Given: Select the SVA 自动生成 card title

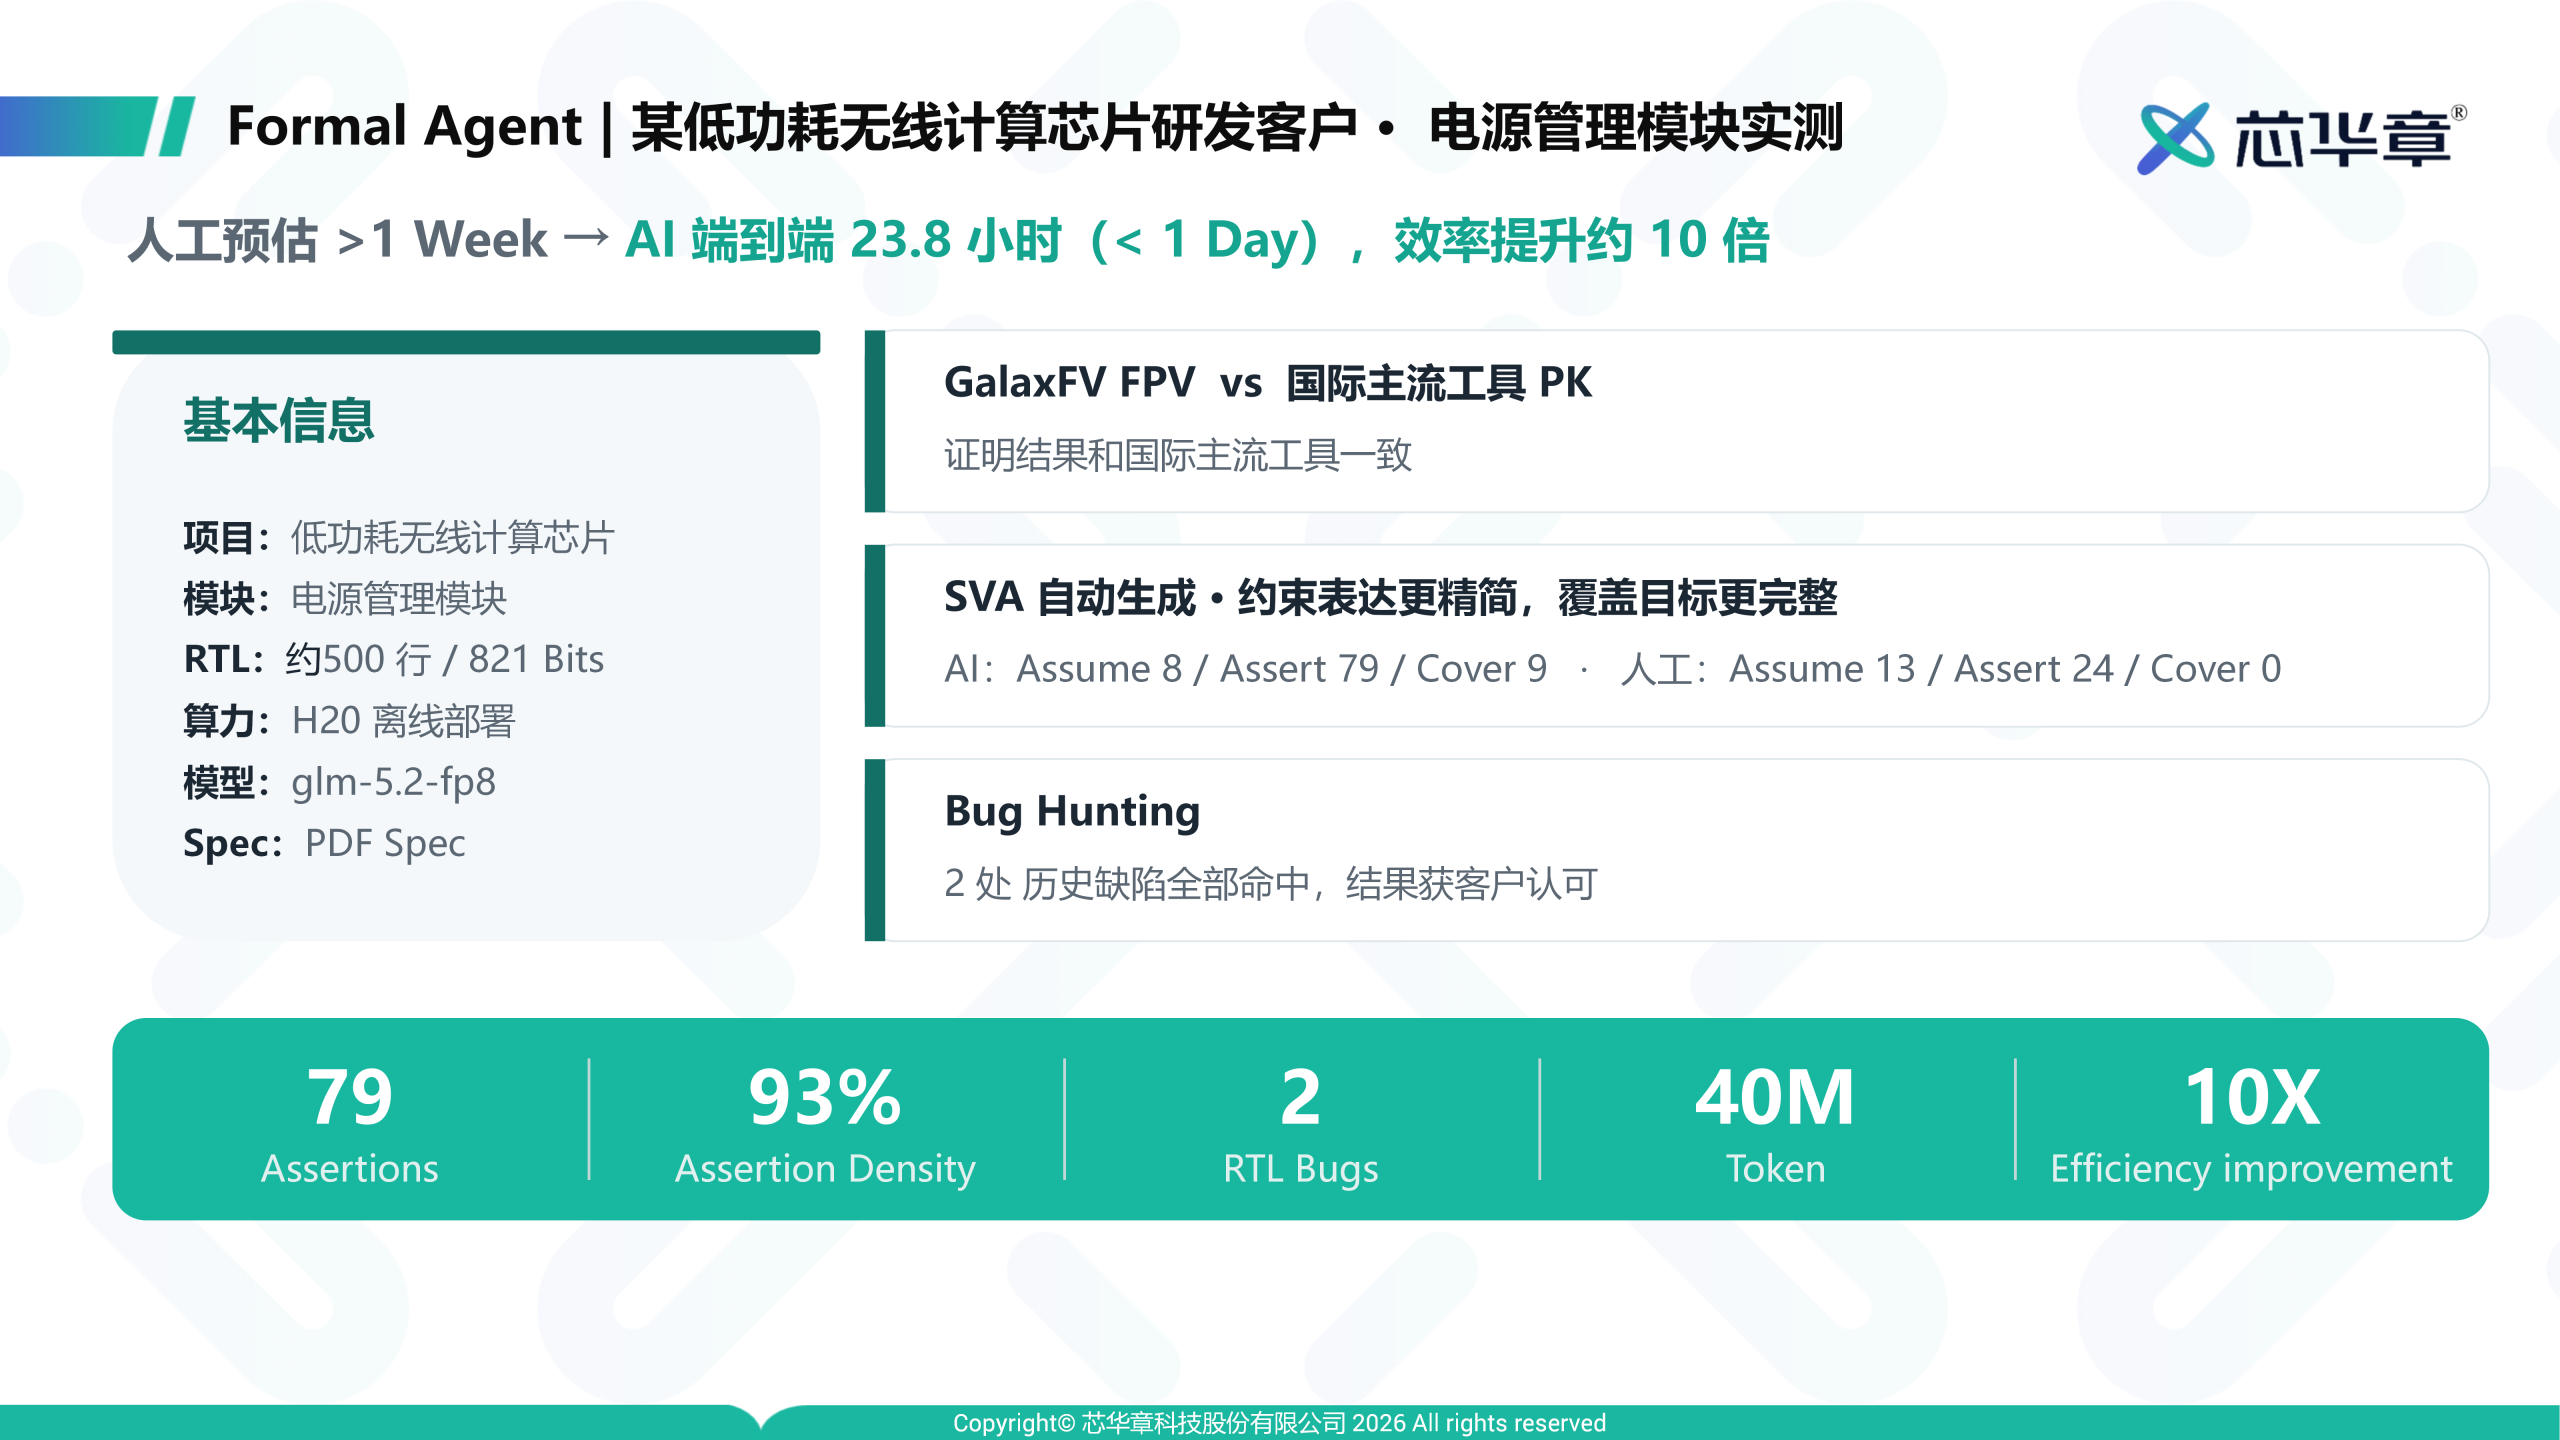Looking at the screenshot, I should (1390, 597).
